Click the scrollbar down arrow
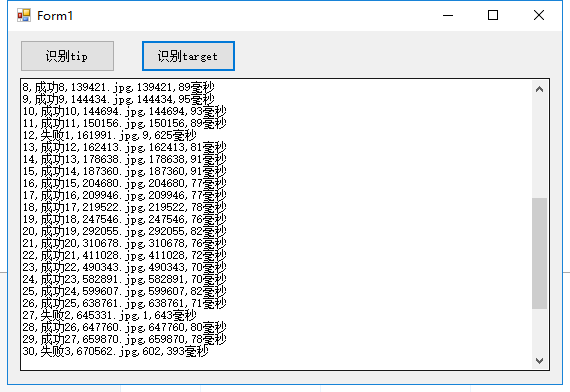Viewport: 570px width, 392px height. click(539, 360)
